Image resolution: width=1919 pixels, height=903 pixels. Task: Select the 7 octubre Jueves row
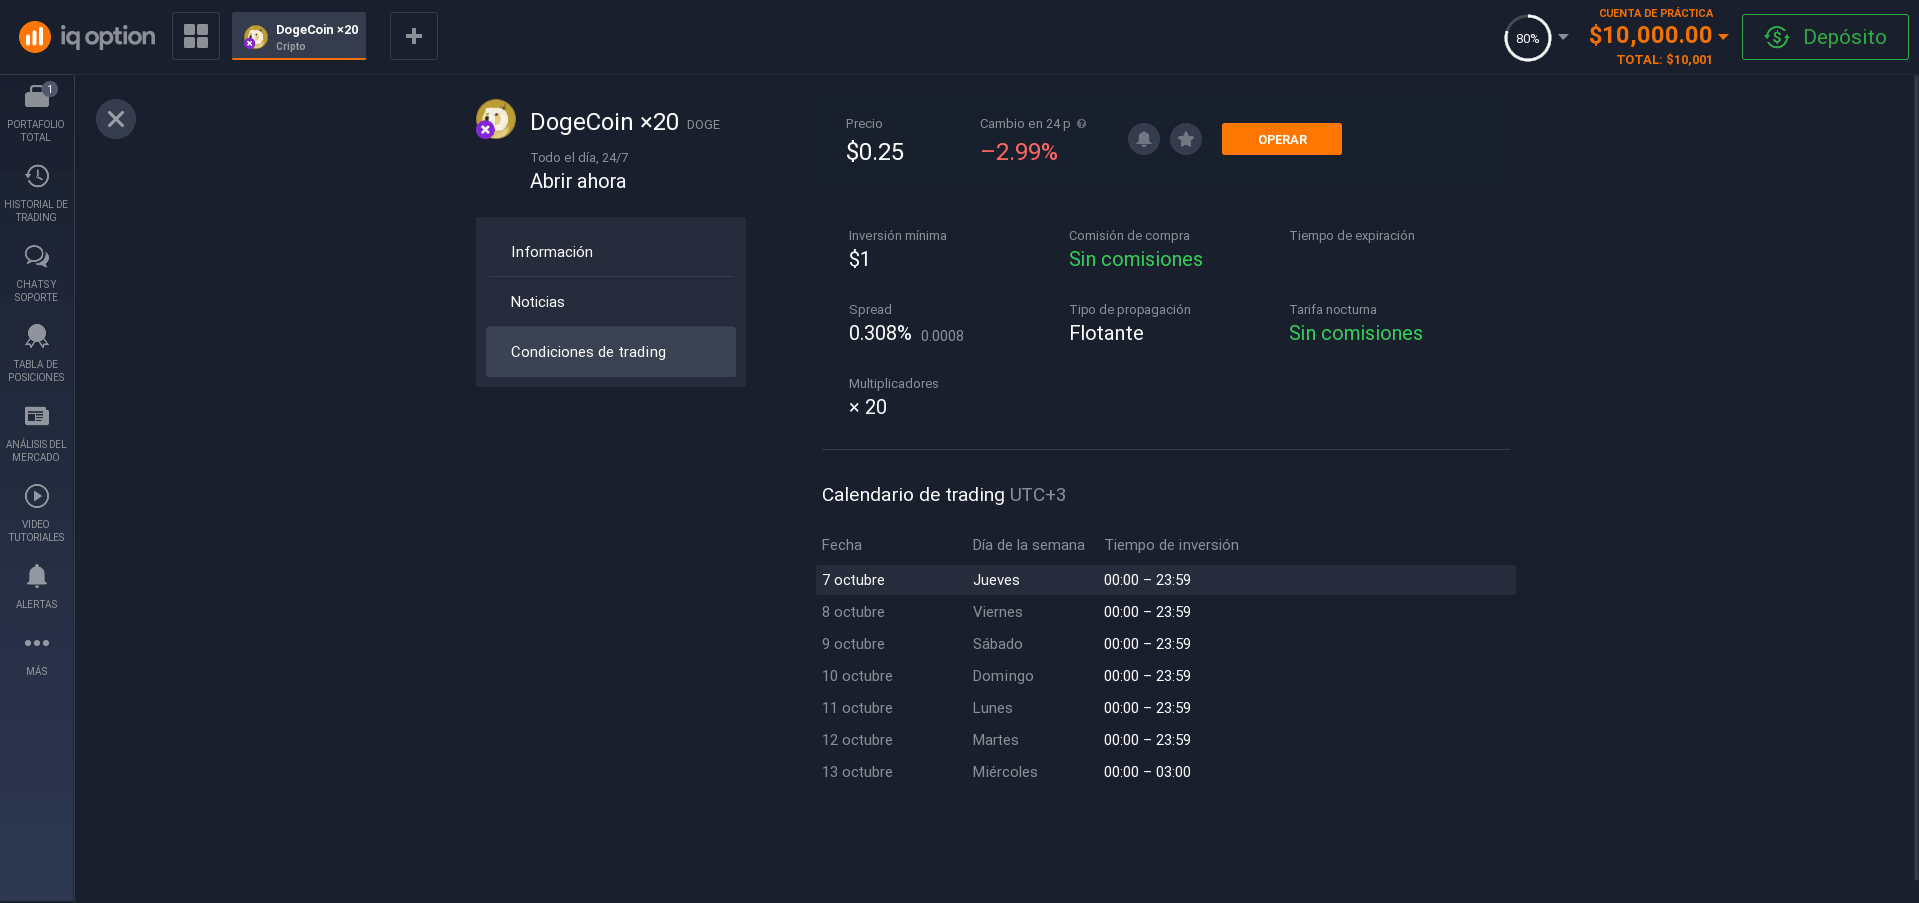click(1166, 580)
